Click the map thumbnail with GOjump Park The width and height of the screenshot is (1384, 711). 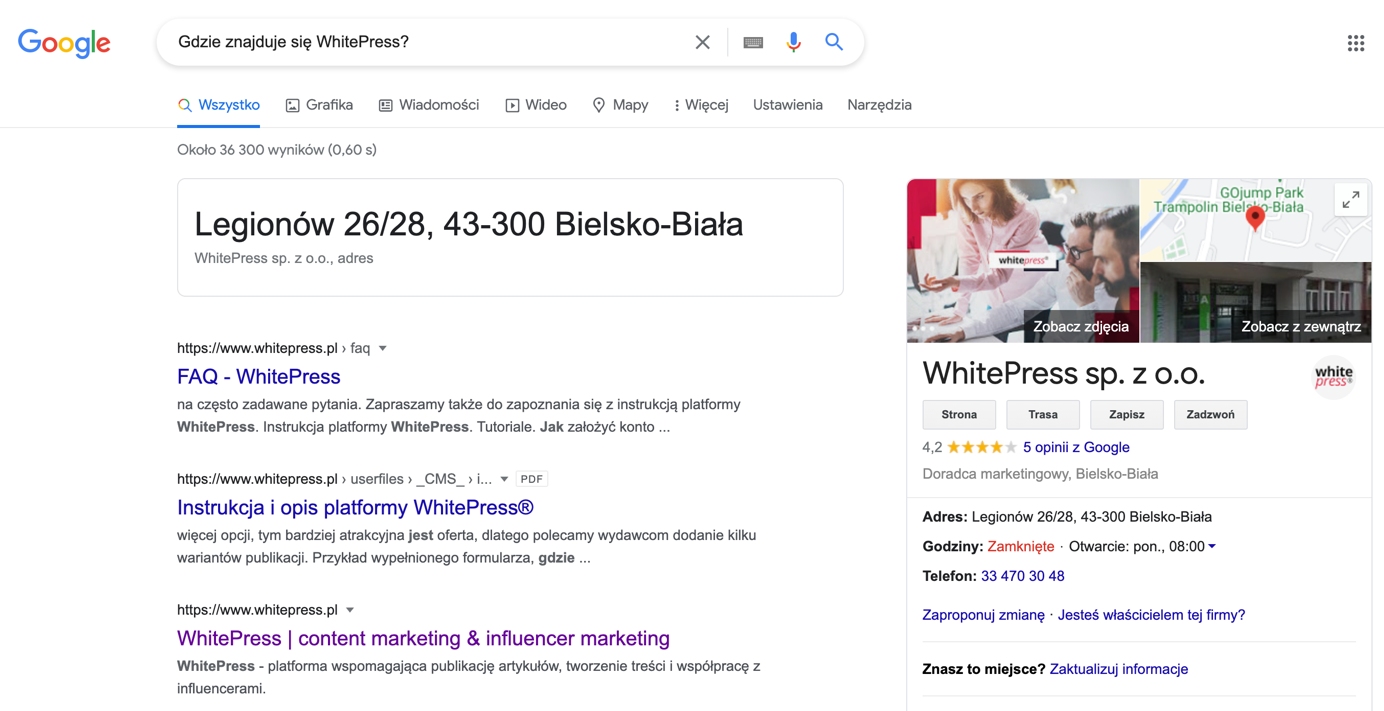click(1256, 220)
